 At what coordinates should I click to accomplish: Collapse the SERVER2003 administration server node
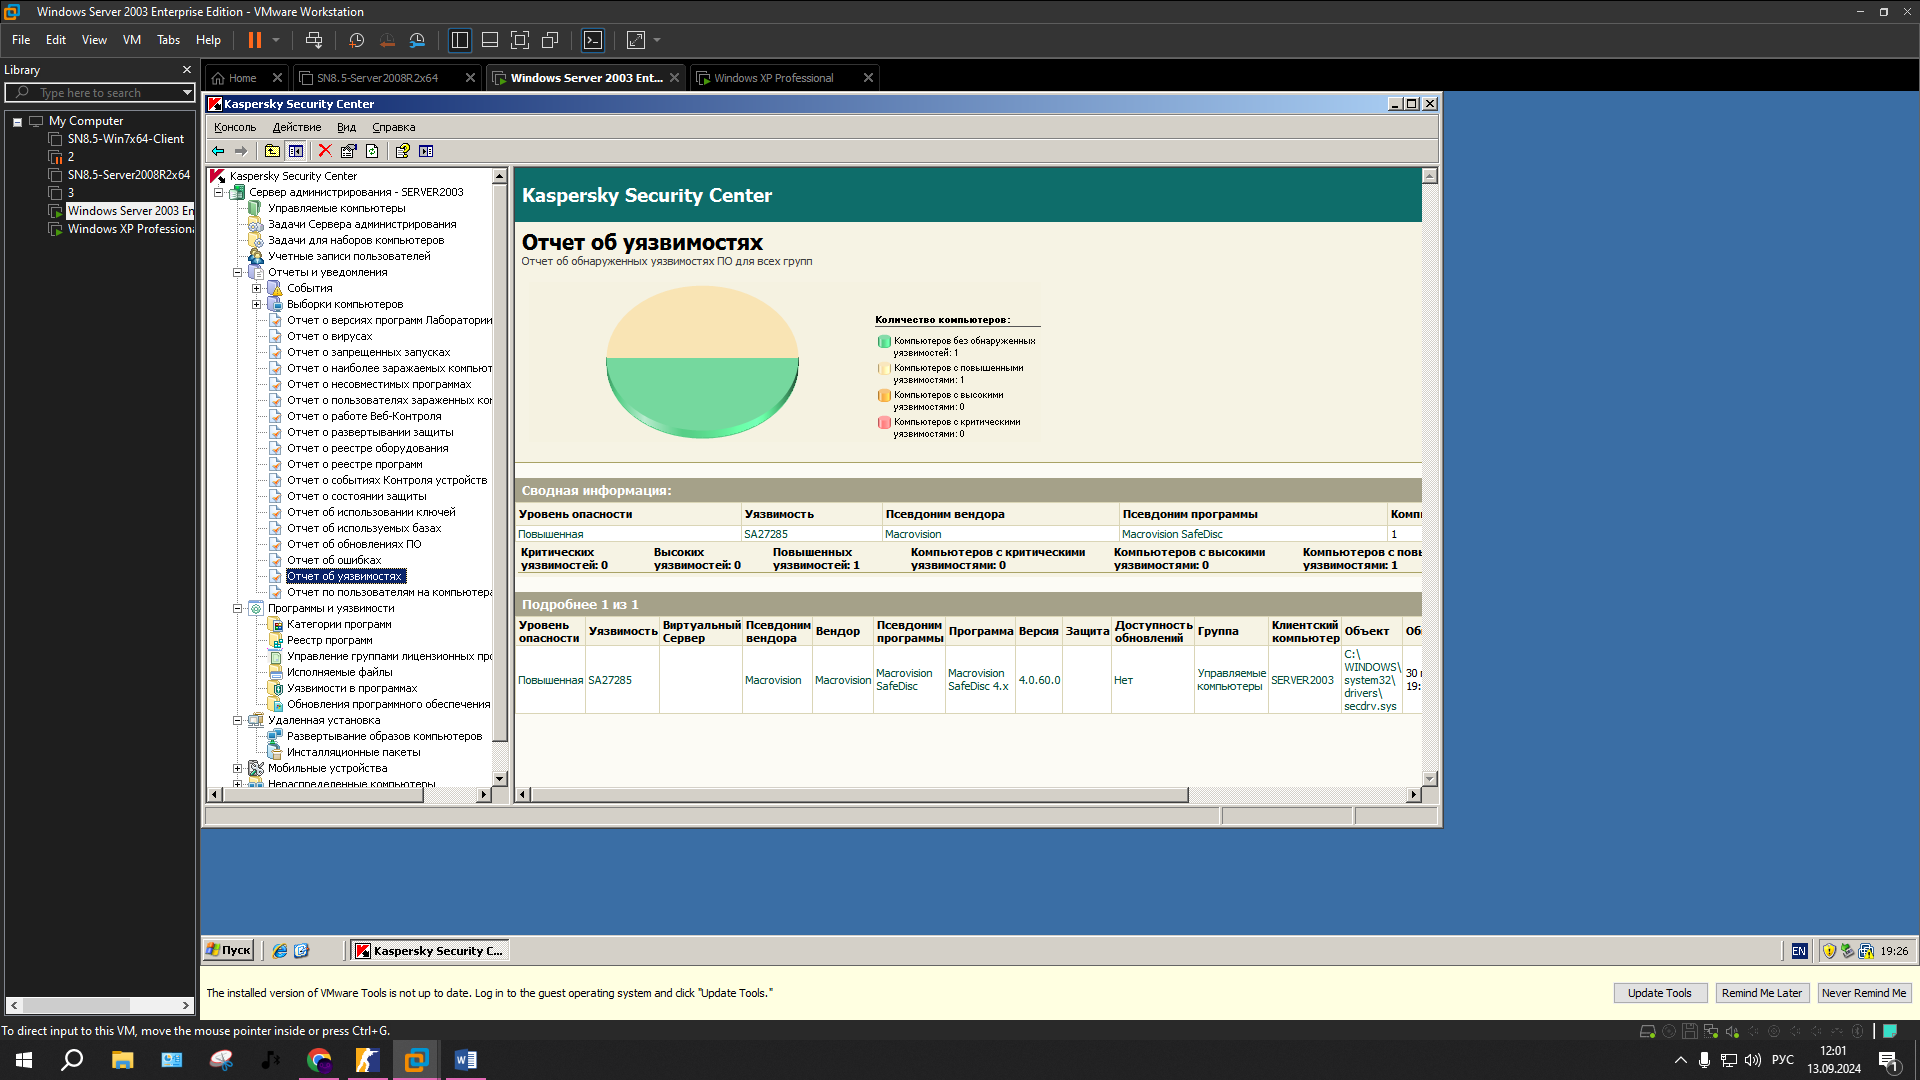pyautogui.click(x=218, y=192)
